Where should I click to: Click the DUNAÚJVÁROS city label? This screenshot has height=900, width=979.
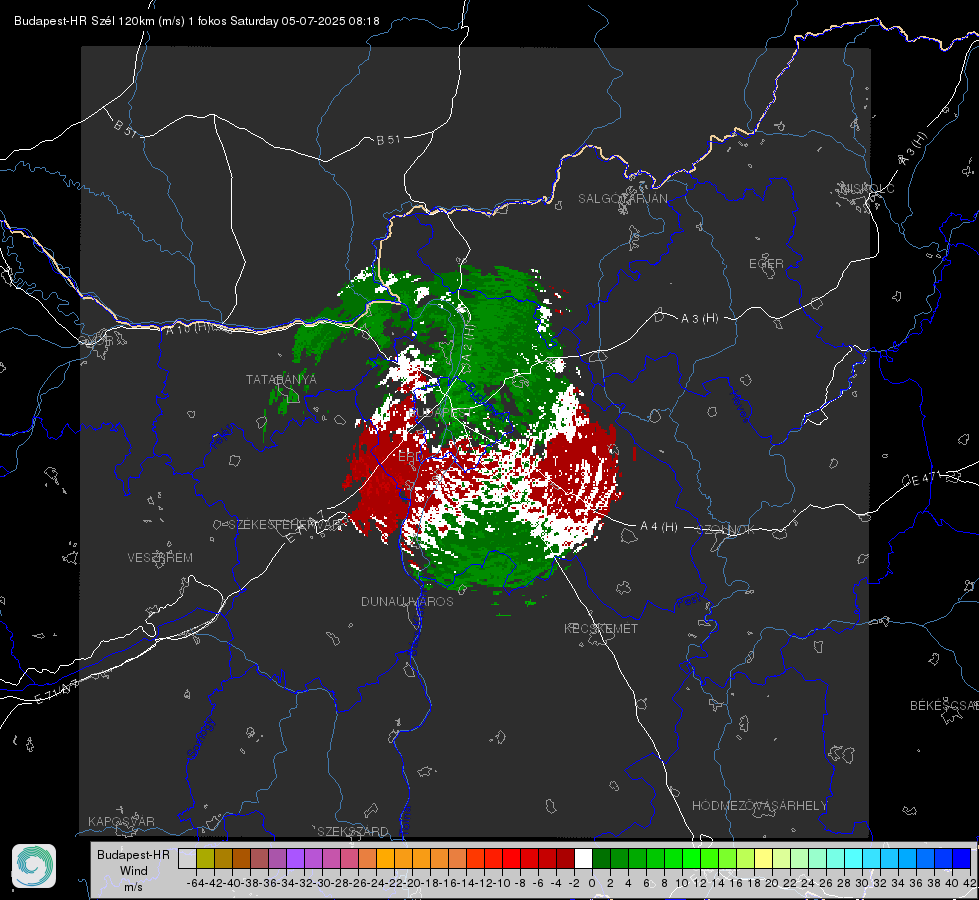(407, 601)
